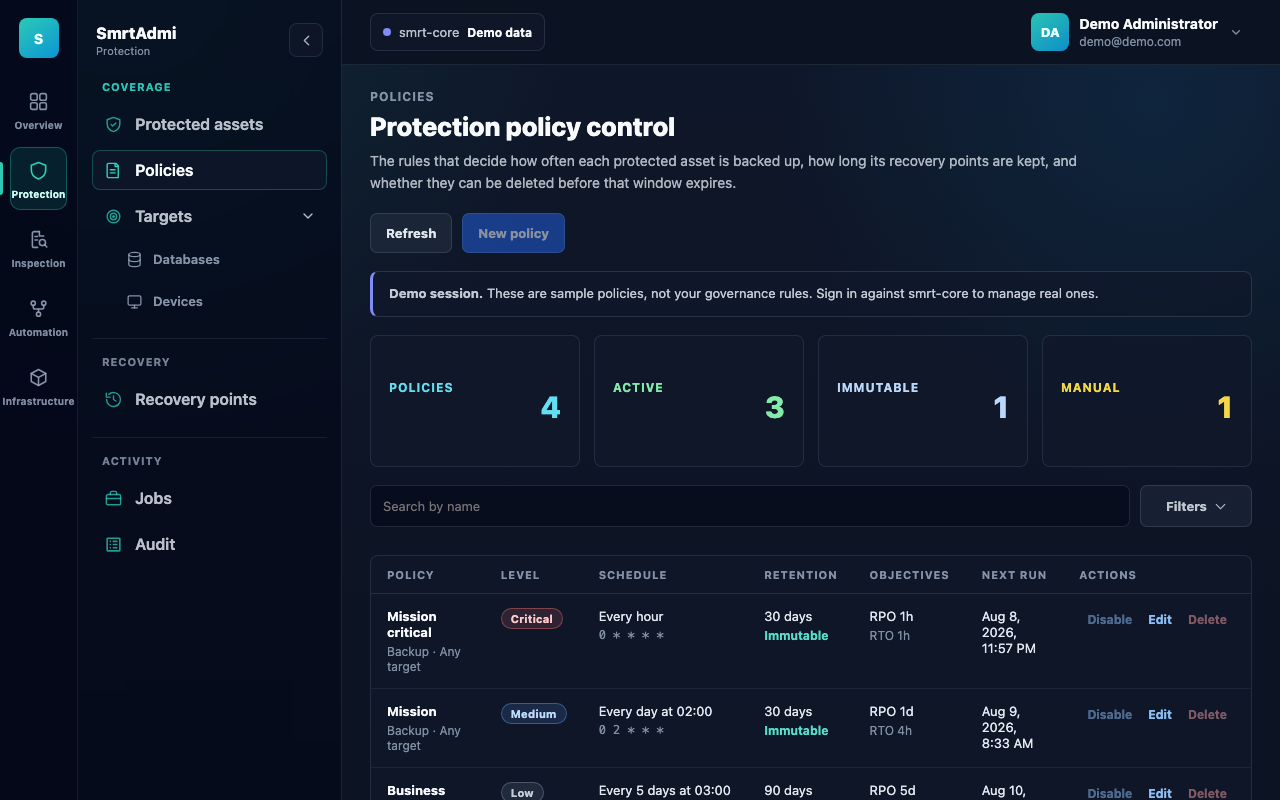Click the Next run column header
This screenshot has height=800, width=1280.
pos(1014,575)
